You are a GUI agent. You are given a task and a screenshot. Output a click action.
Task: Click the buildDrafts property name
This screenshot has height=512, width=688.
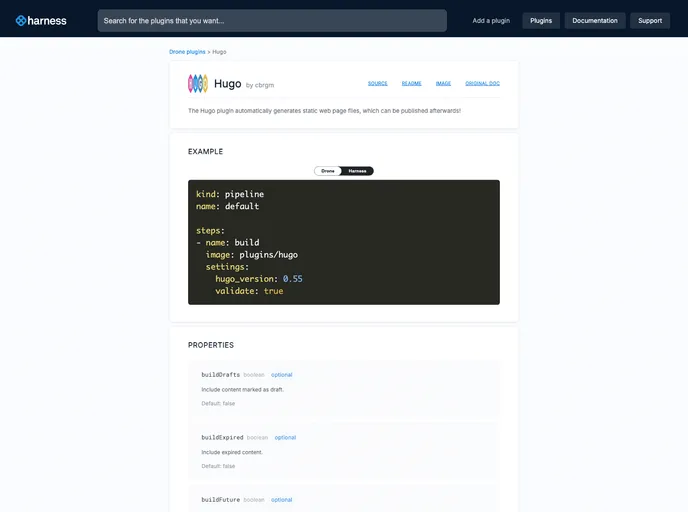pos(220,375)
